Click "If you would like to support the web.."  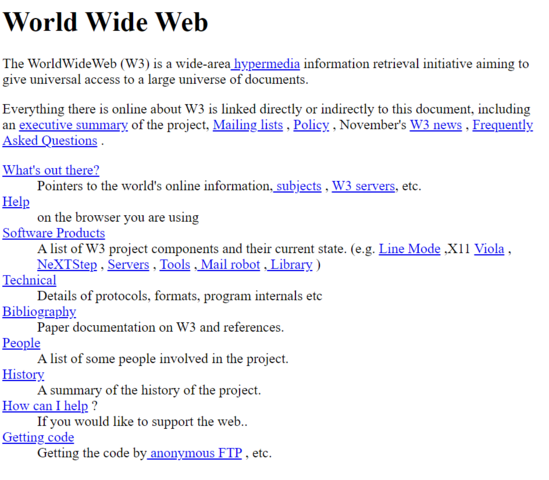tap(143, 423)
